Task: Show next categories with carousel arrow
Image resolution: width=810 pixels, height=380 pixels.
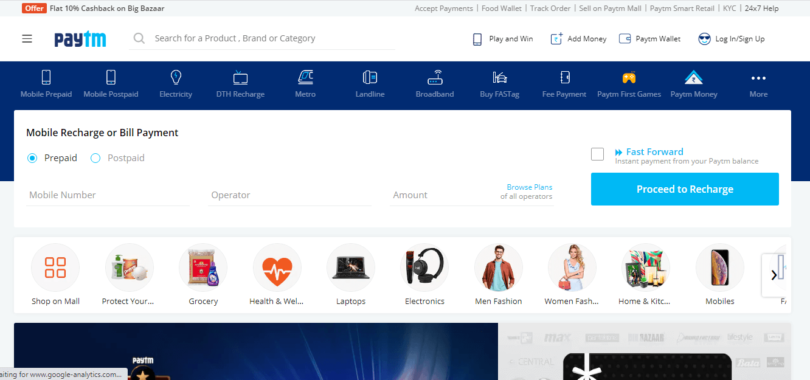Action: coord(773,275)
